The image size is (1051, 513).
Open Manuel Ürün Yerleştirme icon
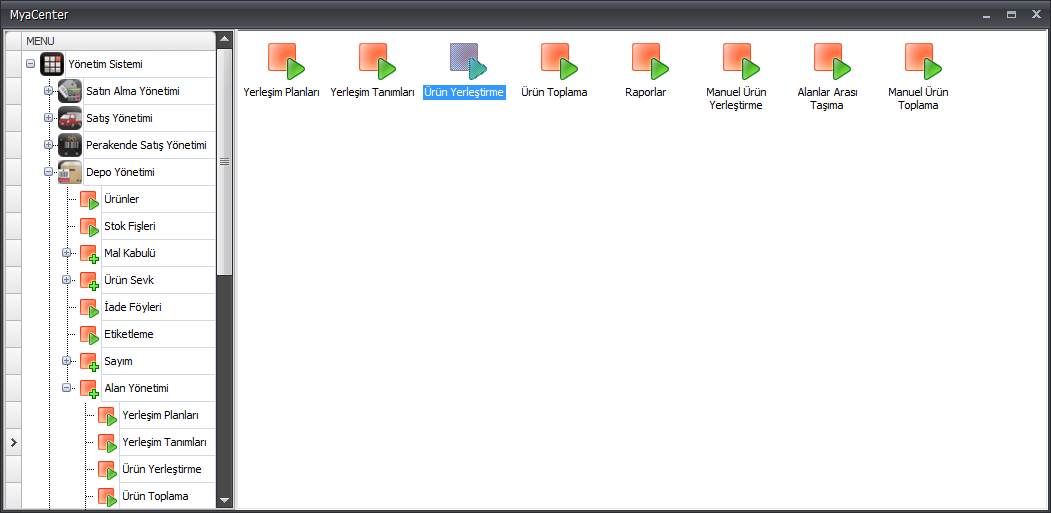(x=741, y=61)
